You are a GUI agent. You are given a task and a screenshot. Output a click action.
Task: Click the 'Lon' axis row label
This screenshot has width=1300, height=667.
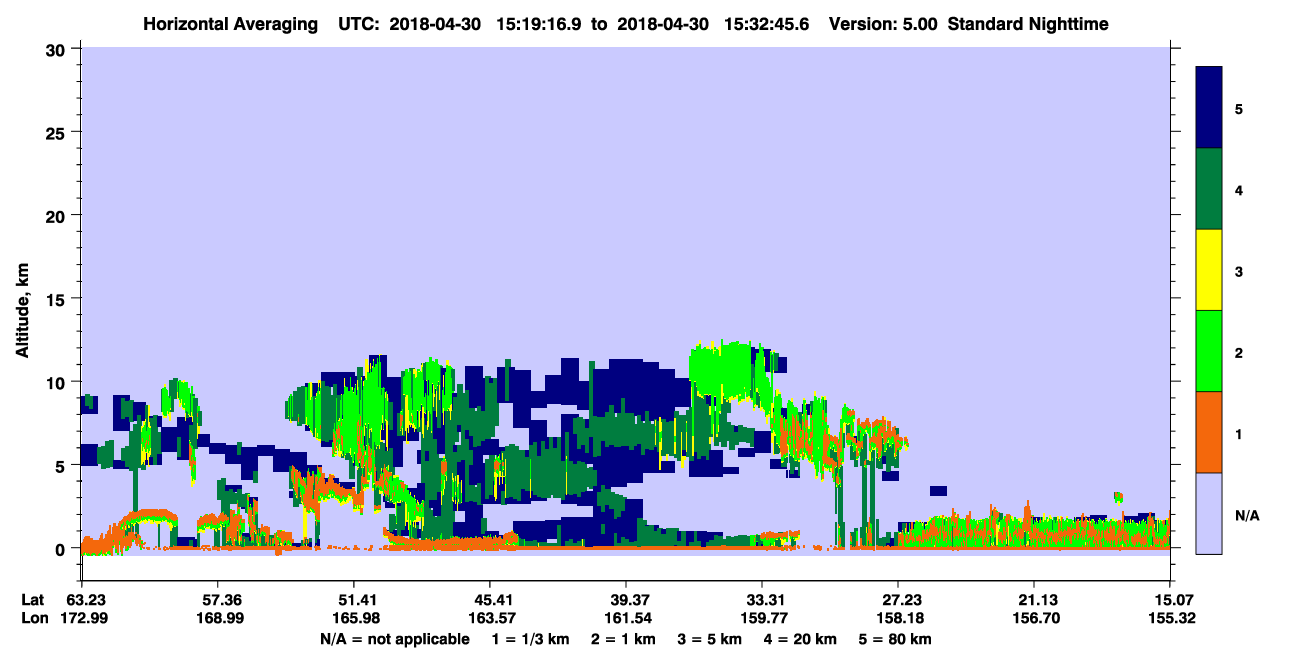point(34,618)
